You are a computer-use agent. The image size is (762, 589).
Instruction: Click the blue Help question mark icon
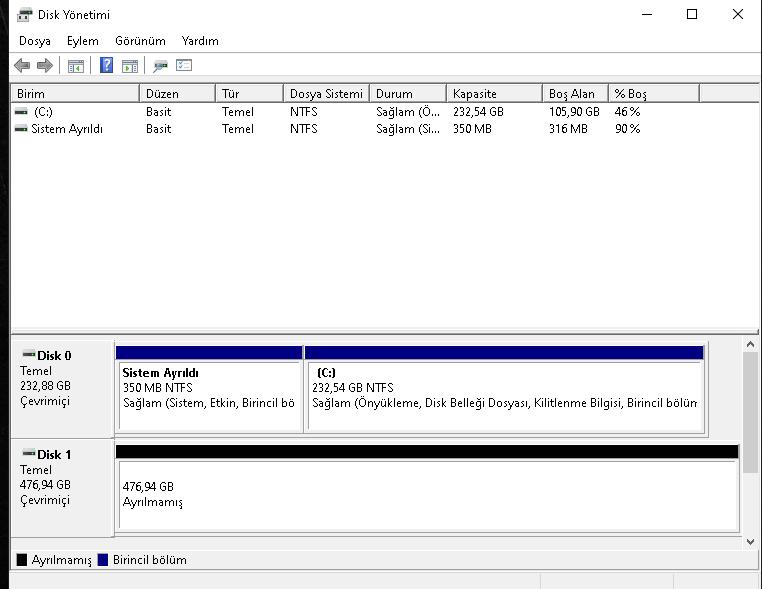[106, 66]
